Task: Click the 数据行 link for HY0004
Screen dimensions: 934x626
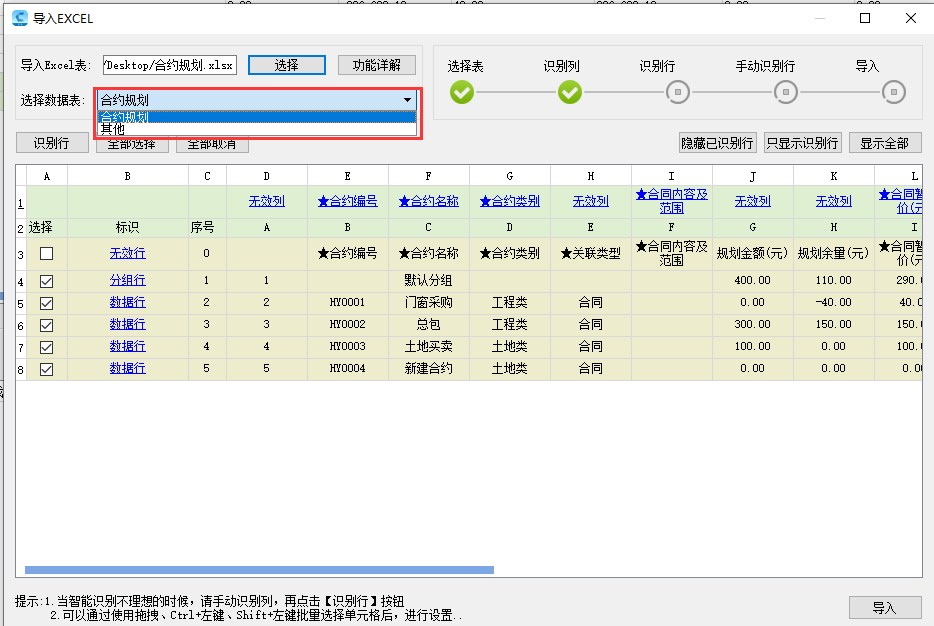Action: click(127, 368)
